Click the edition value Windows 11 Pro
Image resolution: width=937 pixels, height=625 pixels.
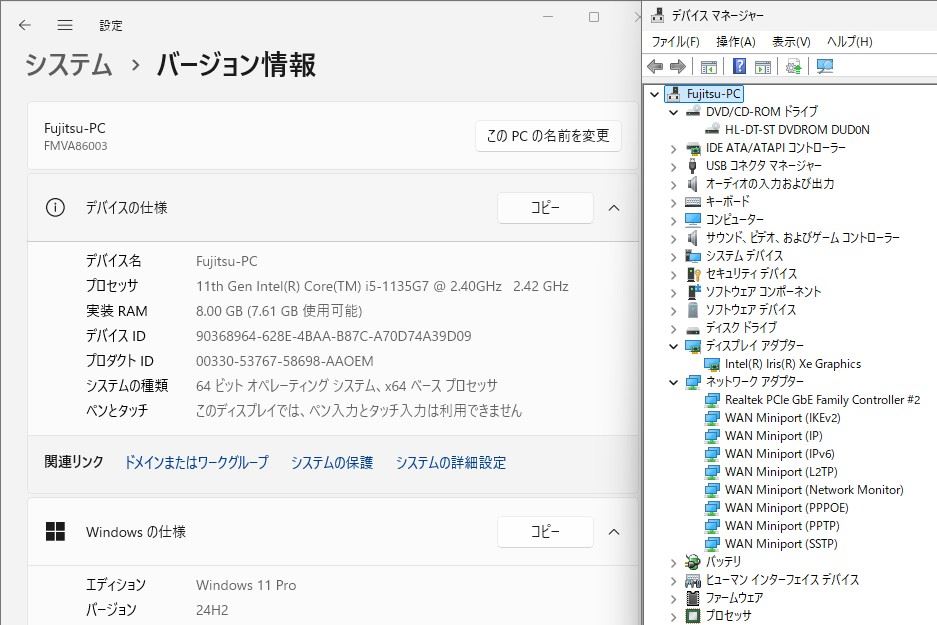coord(246,585)
